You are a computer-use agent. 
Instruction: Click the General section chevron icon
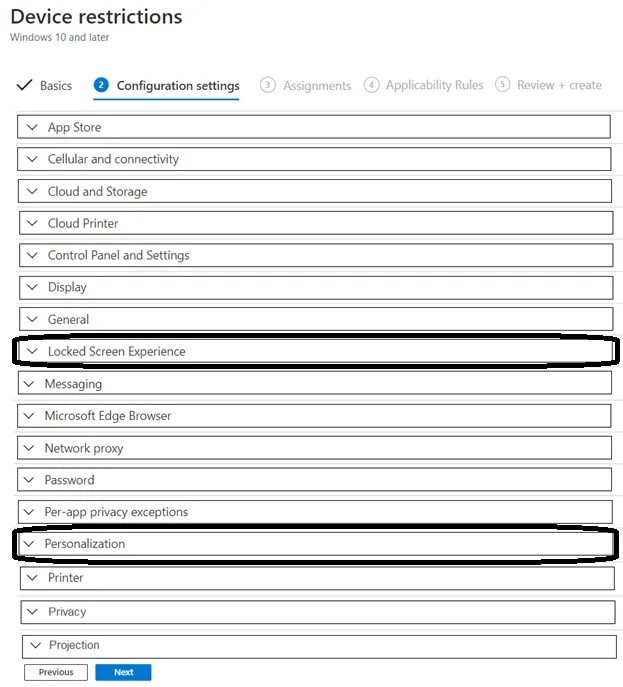click(x=32, y=319)
